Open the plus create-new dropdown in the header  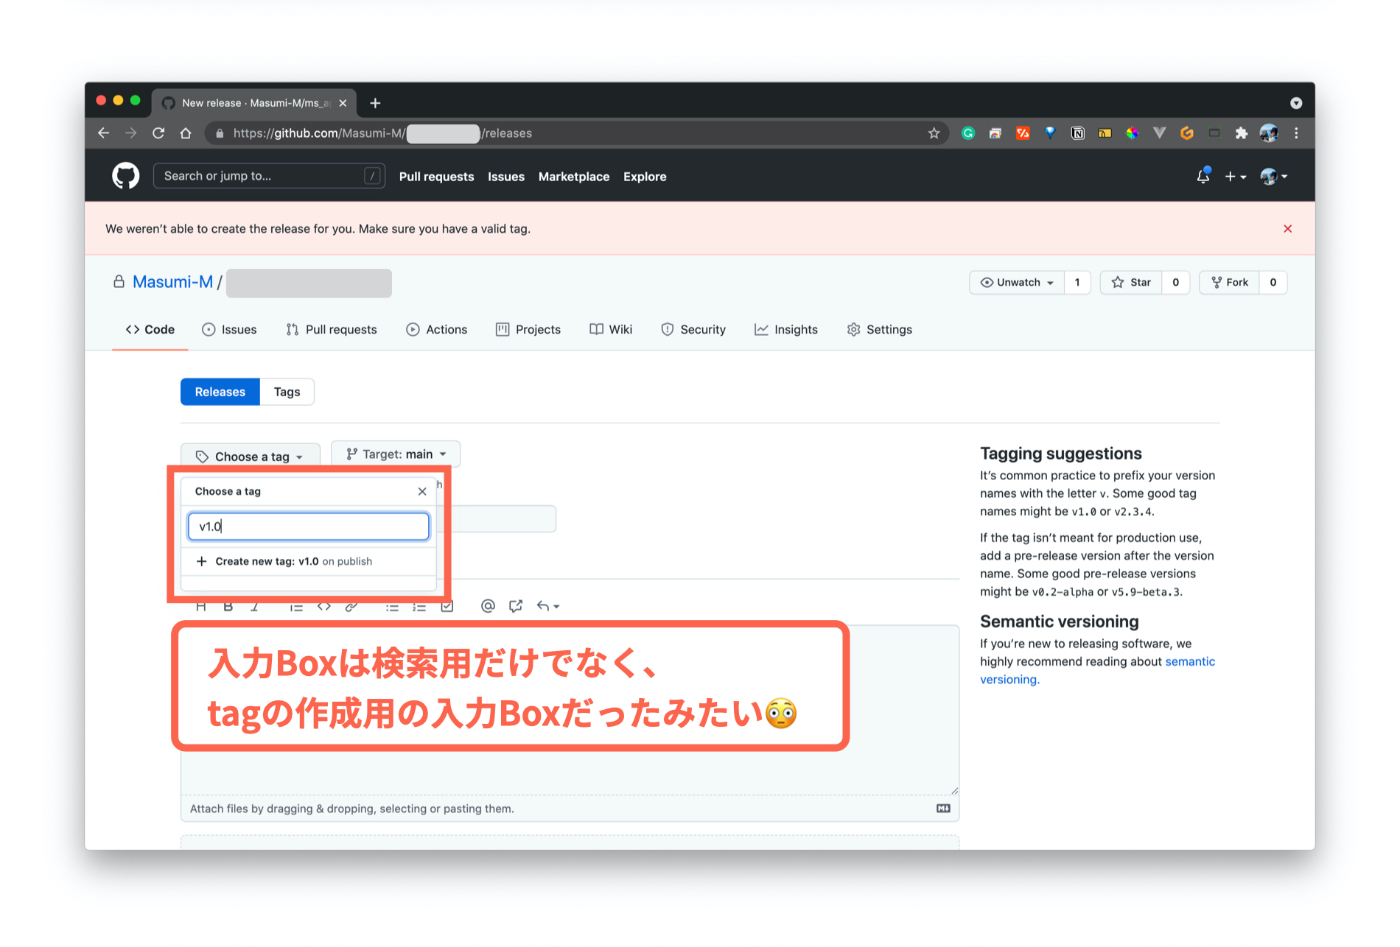click(x=1234, y=176)
